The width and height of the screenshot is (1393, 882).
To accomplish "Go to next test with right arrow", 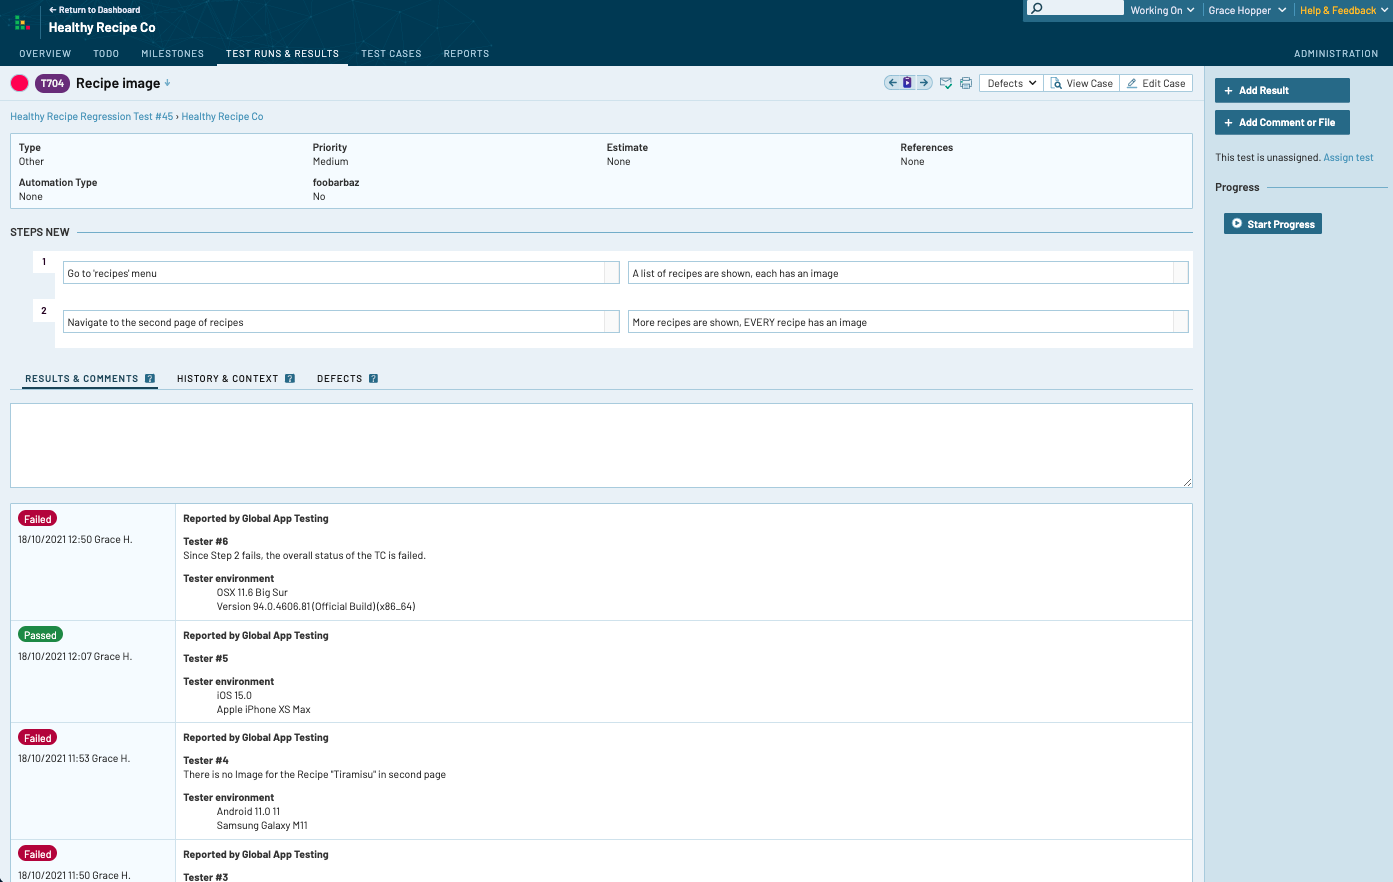I will pos(924,83).
